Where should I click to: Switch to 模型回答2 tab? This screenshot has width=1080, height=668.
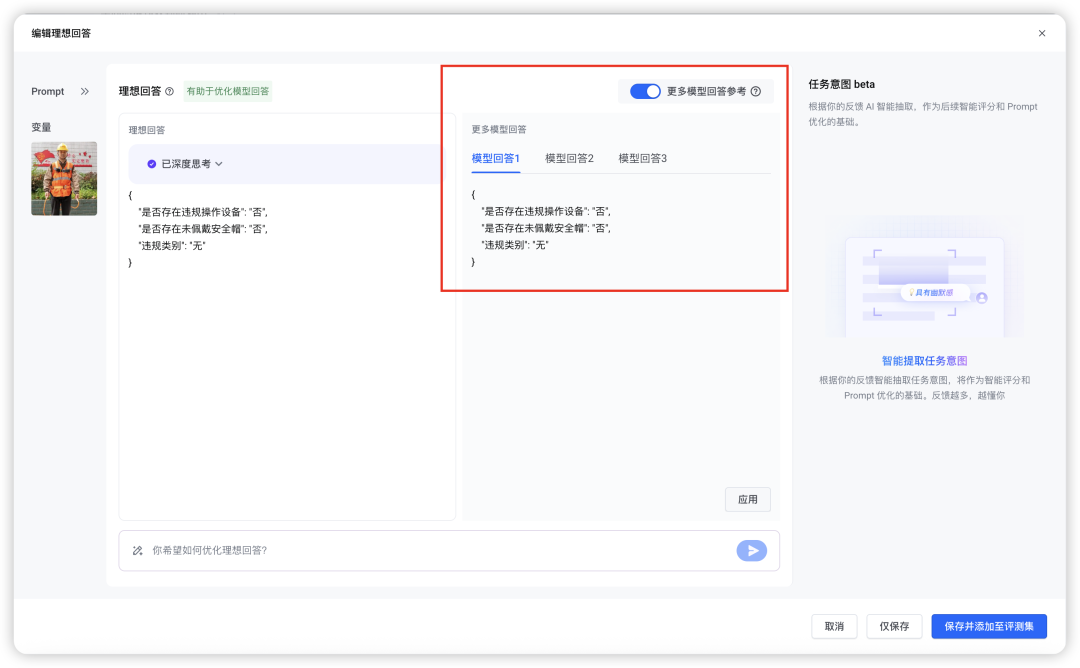[569, 158]
